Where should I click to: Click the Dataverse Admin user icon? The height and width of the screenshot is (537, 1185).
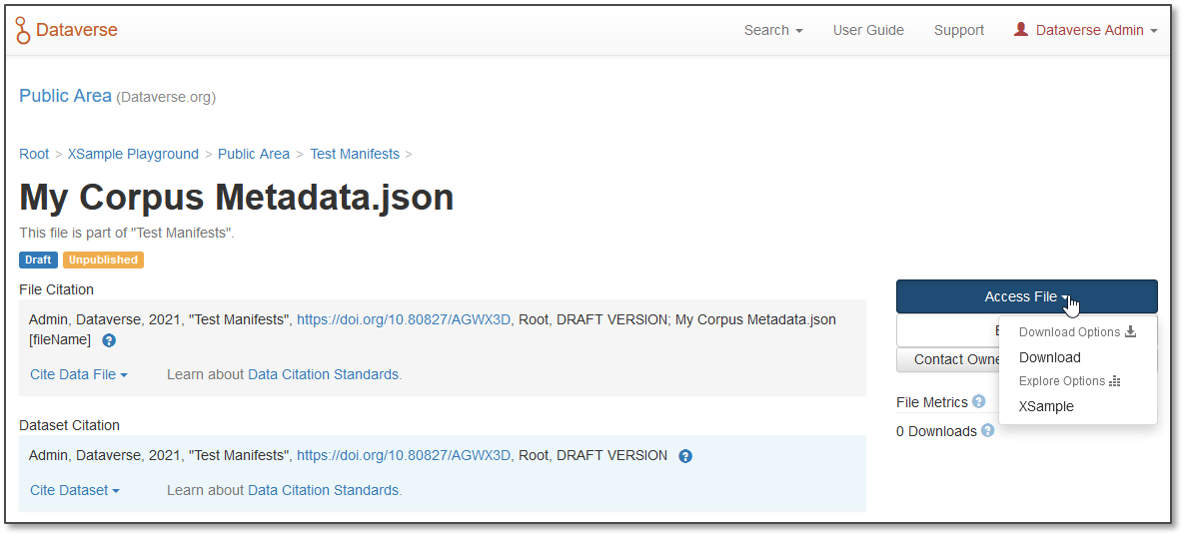1021,29
